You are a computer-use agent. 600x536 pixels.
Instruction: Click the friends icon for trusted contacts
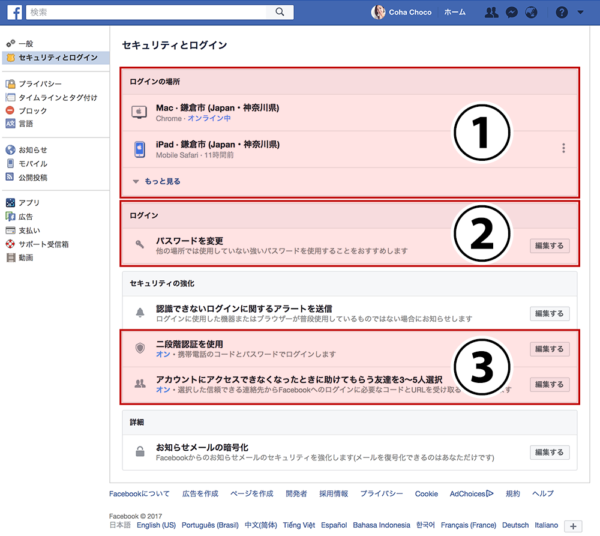[x=140, y=383]
